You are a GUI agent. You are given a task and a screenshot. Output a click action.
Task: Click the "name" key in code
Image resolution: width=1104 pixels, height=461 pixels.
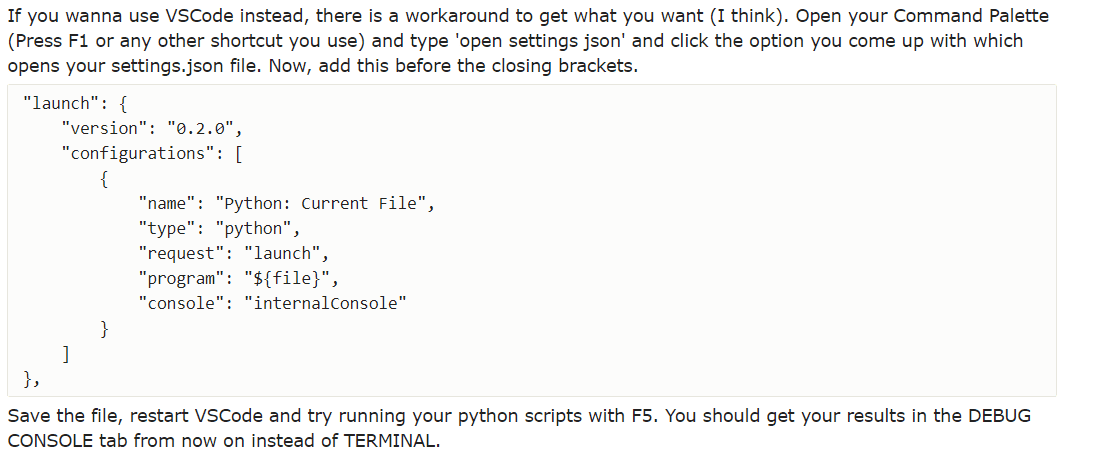(166, 204)
